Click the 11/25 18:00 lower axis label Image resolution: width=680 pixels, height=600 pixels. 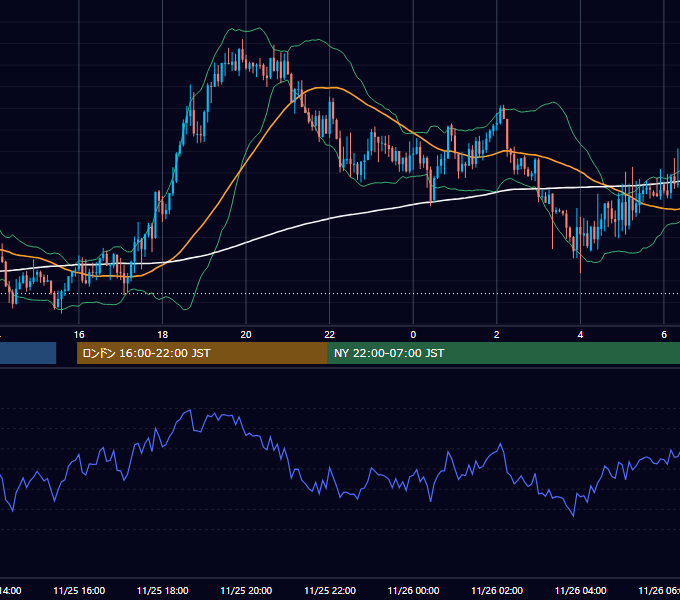163,591
